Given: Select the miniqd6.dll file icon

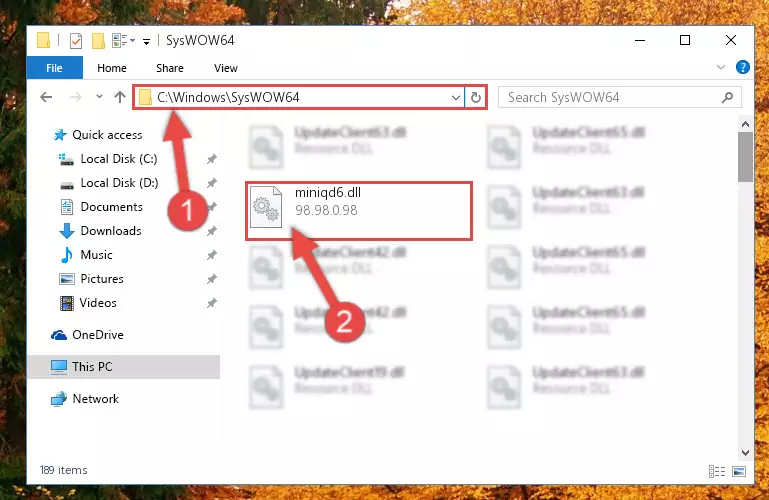Looking at the screenshot, I should pyautogui.click(x=266, y=207).
